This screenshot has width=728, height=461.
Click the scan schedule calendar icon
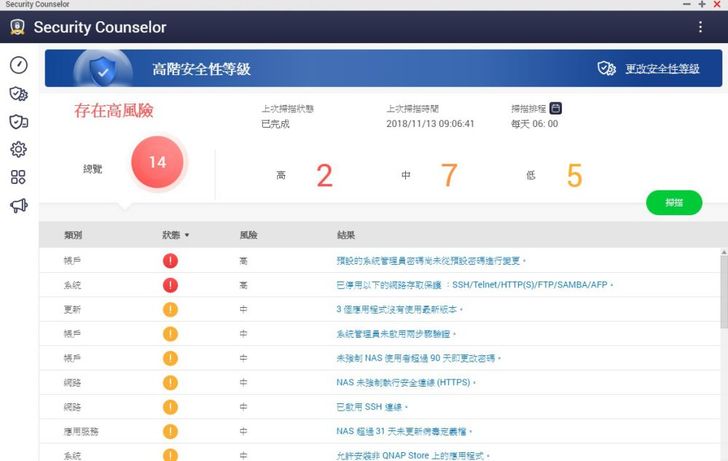pos(555,108)
